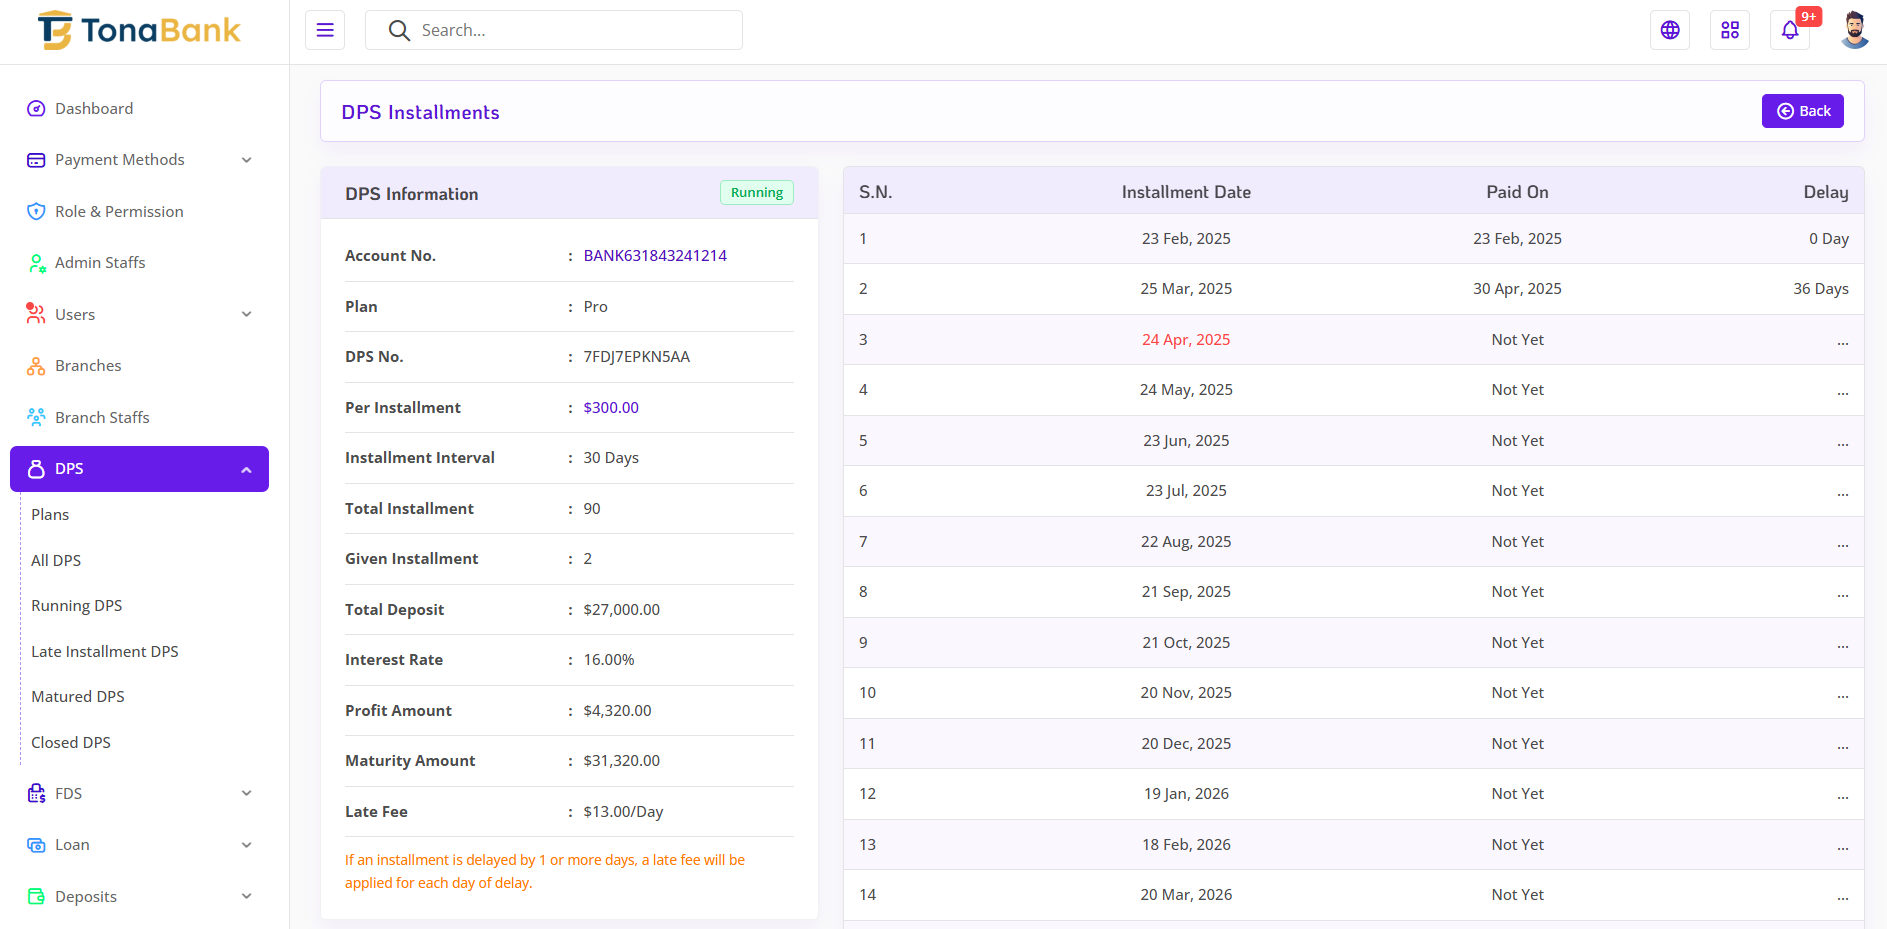Viewport: 1887px width, 929px height.
Task: Open Branch Staffs section
Action: click(102, 418)
